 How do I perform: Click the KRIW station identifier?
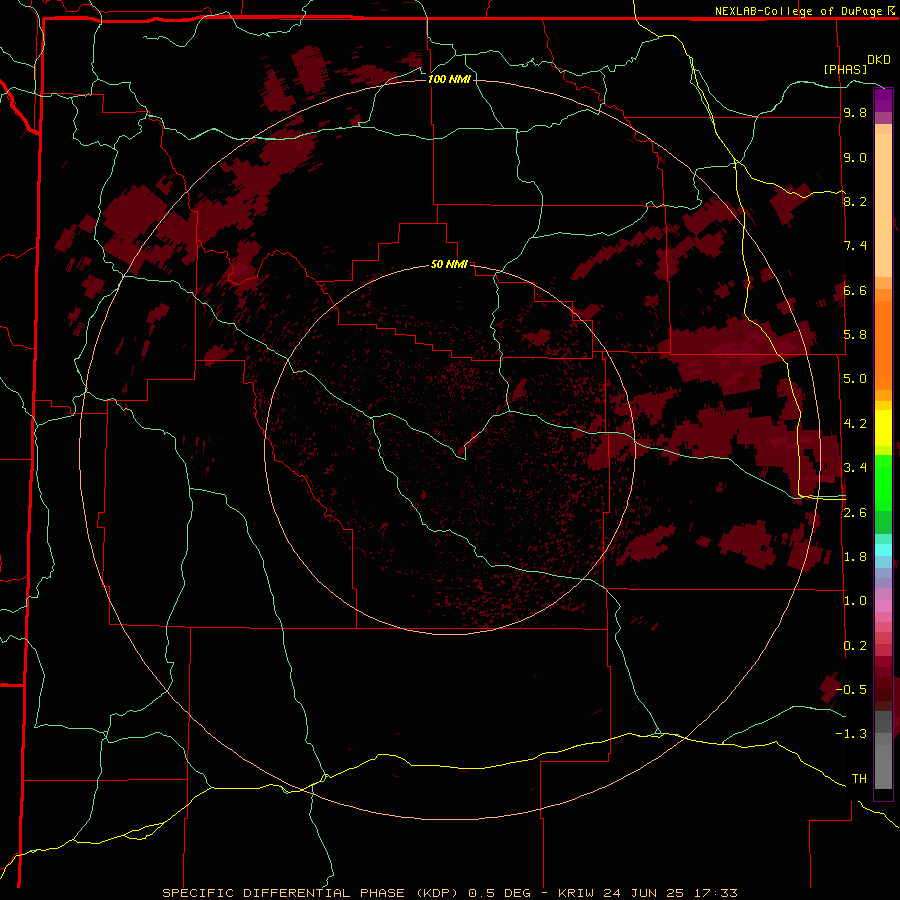click(578, 893)
